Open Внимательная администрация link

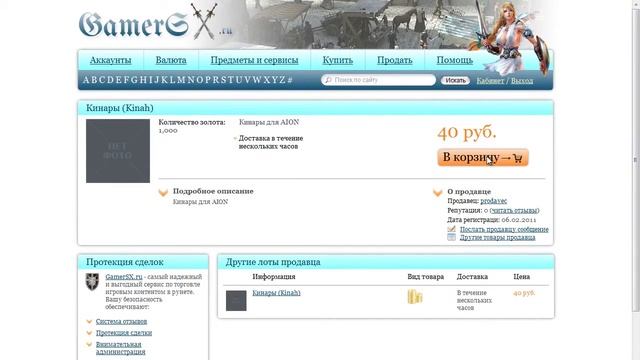(120, 348)
